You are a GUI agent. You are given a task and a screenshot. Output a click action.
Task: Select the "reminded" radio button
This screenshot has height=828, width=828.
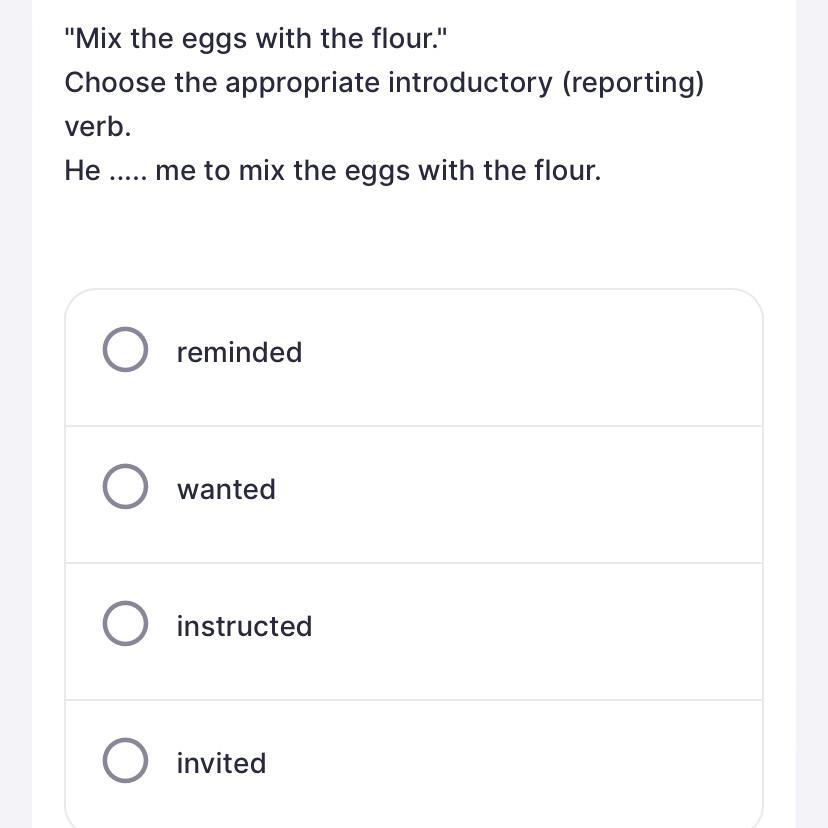coord(126,351)
